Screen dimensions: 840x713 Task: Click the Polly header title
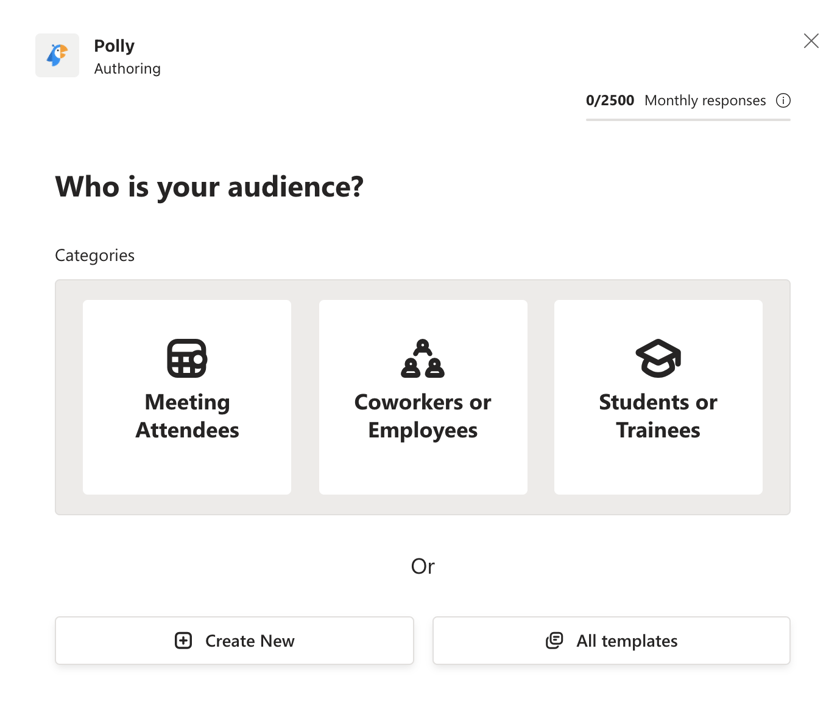click(114, 45)
